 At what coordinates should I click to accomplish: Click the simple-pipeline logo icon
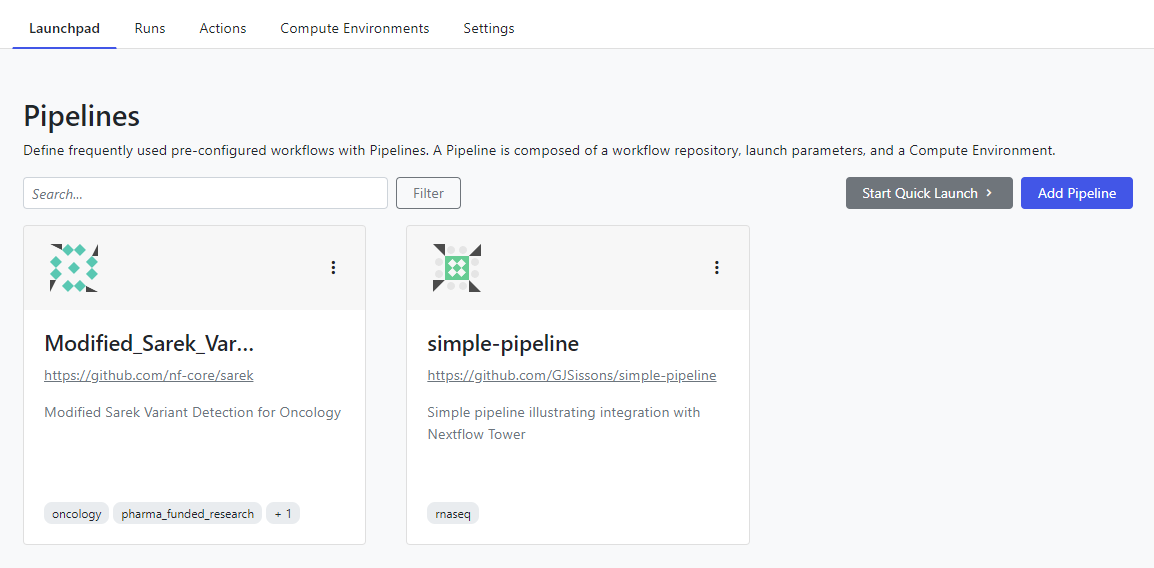click(457, 268)
